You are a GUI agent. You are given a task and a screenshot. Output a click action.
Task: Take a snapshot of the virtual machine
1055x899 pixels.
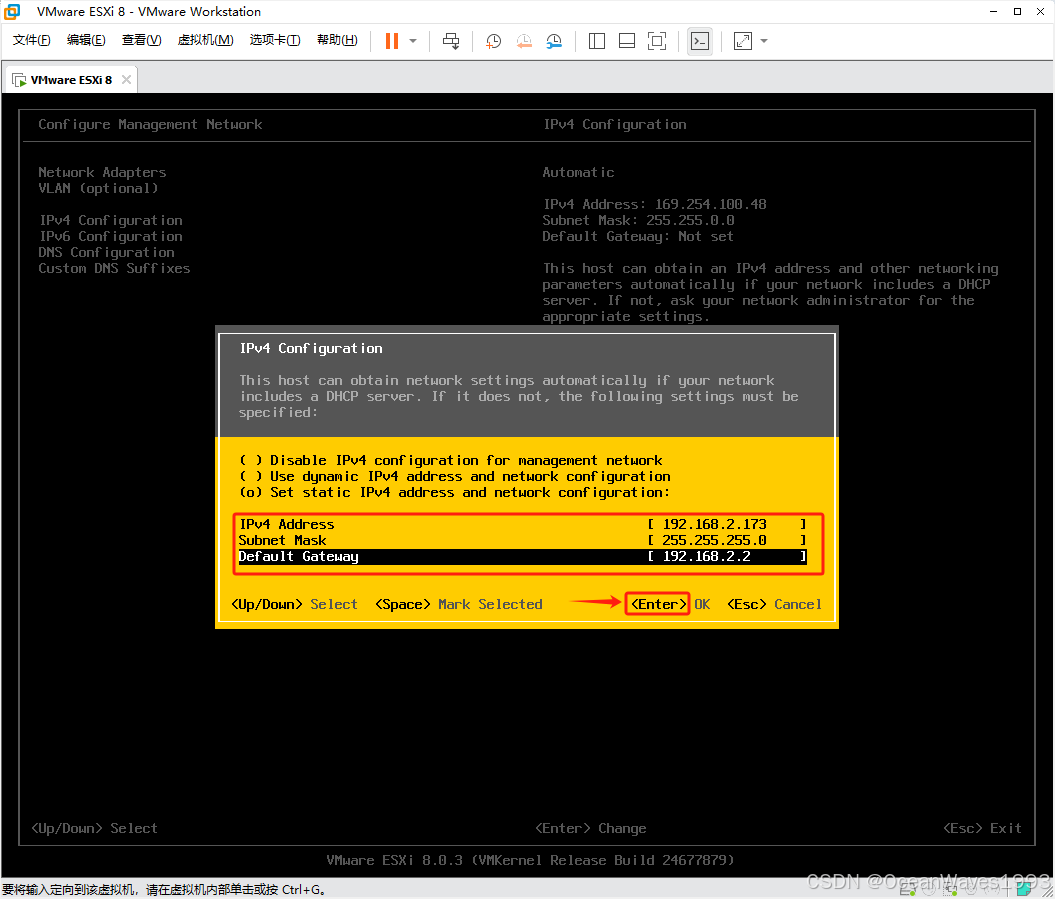(x=493, y=41)
